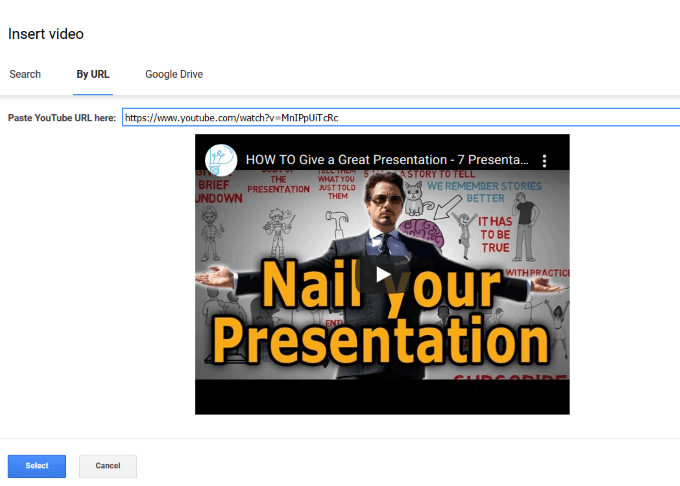
Task: Switch to the Search tab
Action: (25, 74)
